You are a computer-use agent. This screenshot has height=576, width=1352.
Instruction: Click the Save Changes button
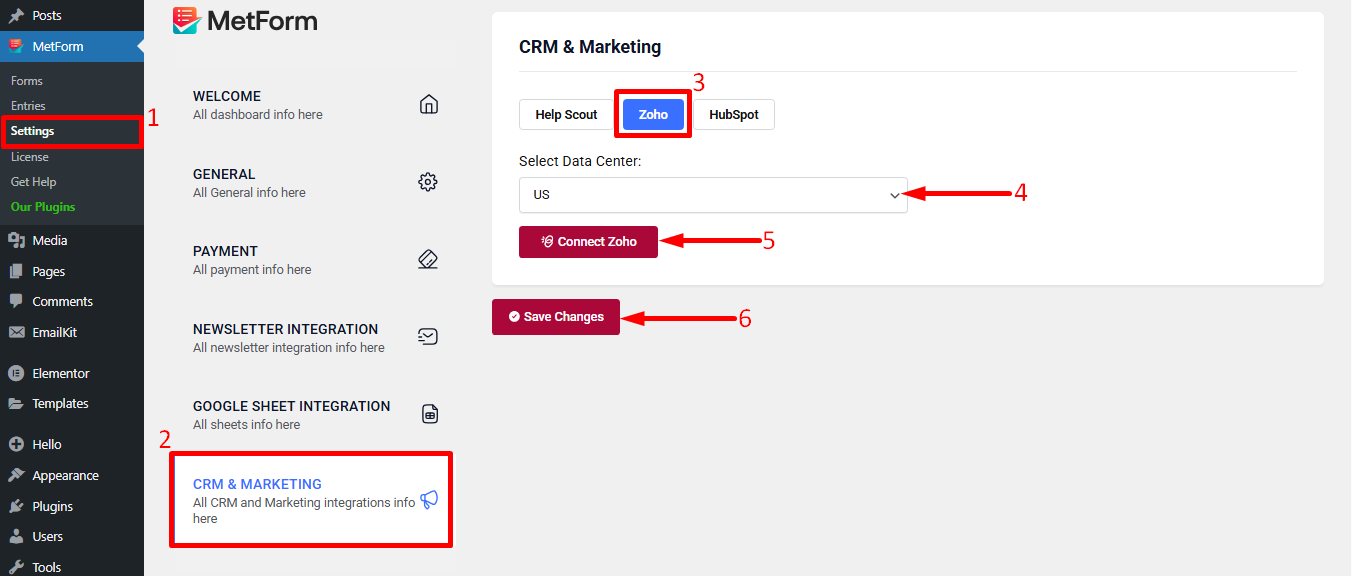pos(556,317)
